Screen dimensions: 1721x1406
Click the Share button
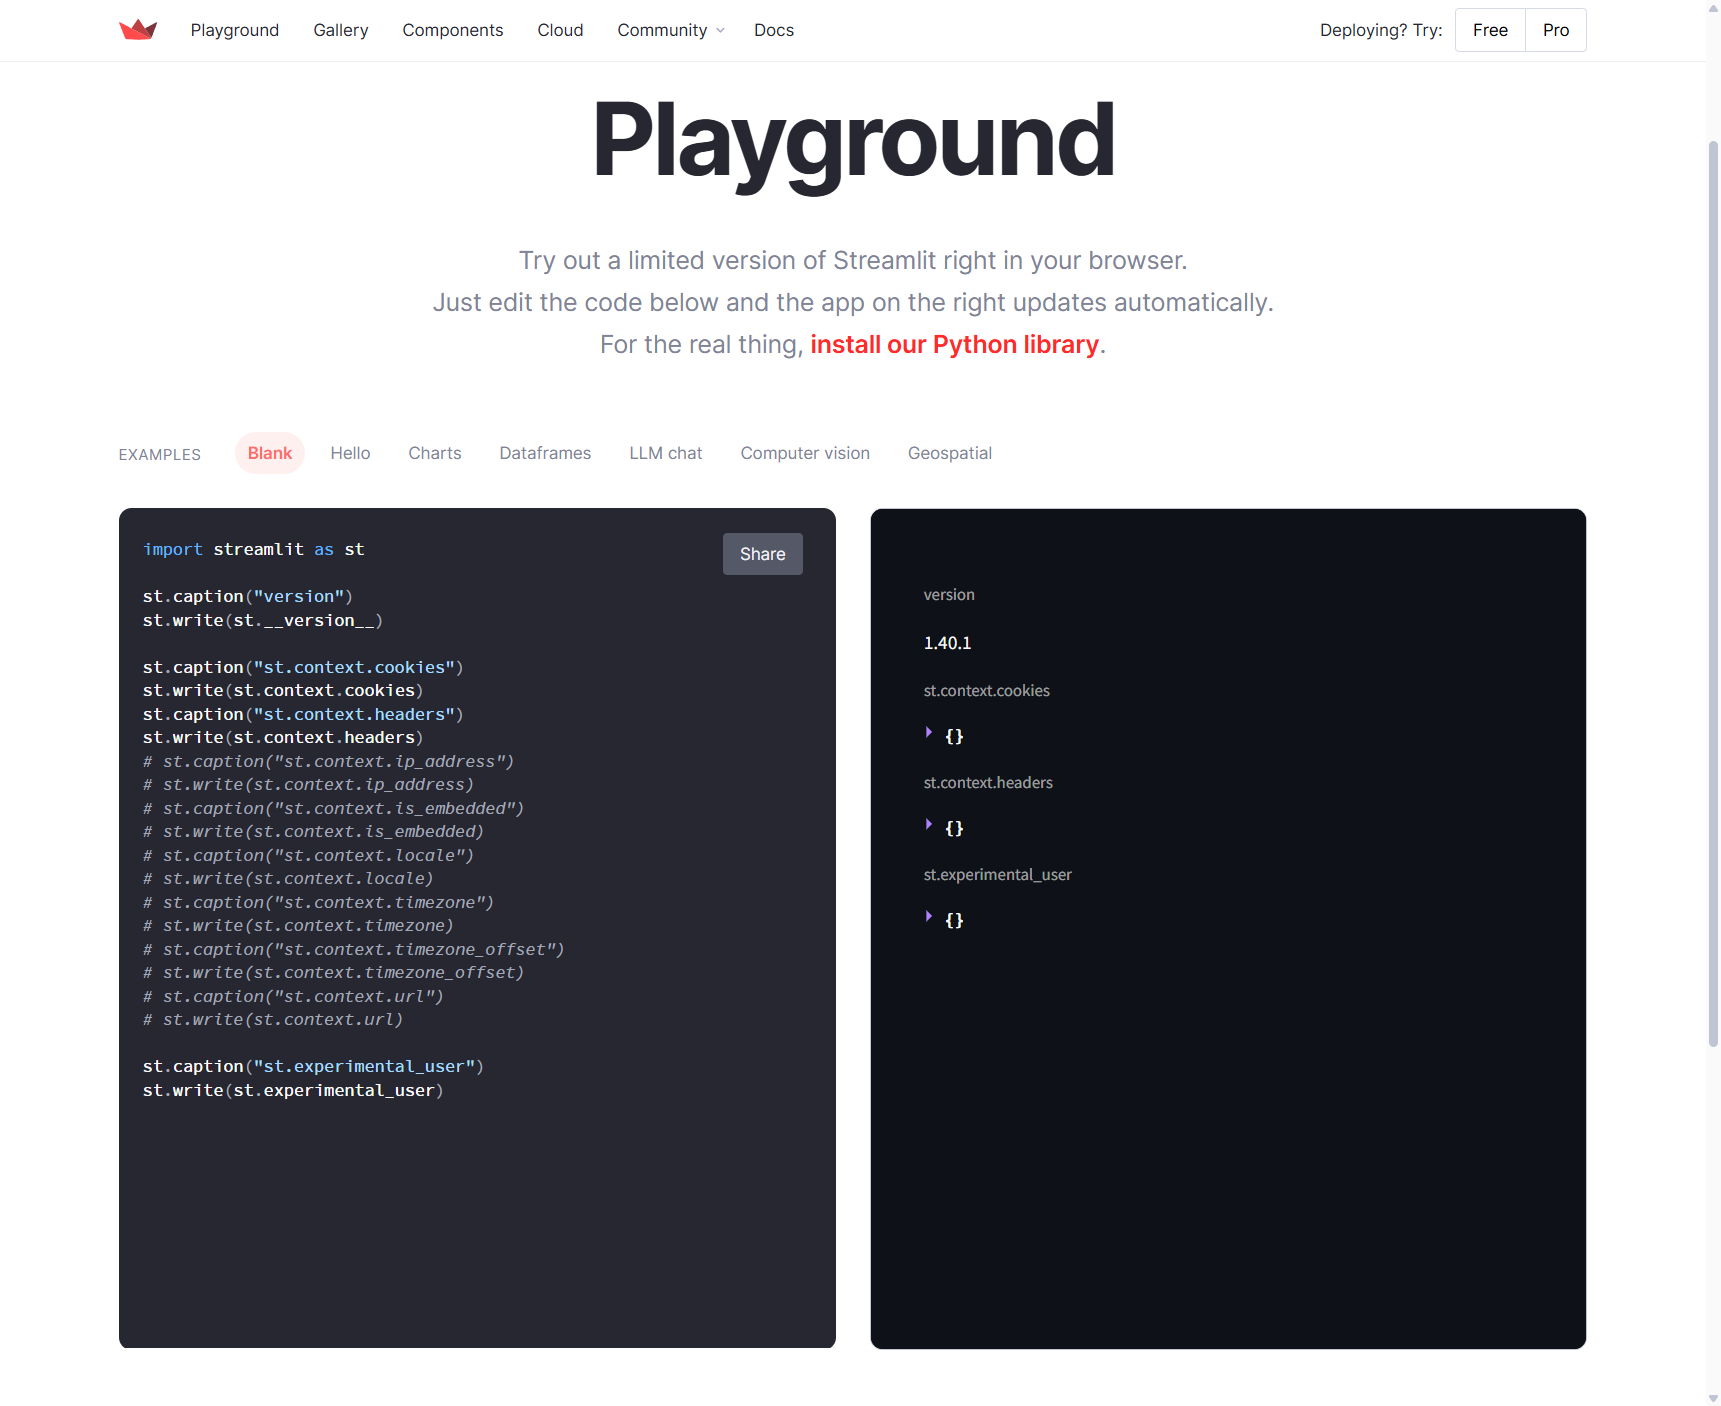pos(762,553)
